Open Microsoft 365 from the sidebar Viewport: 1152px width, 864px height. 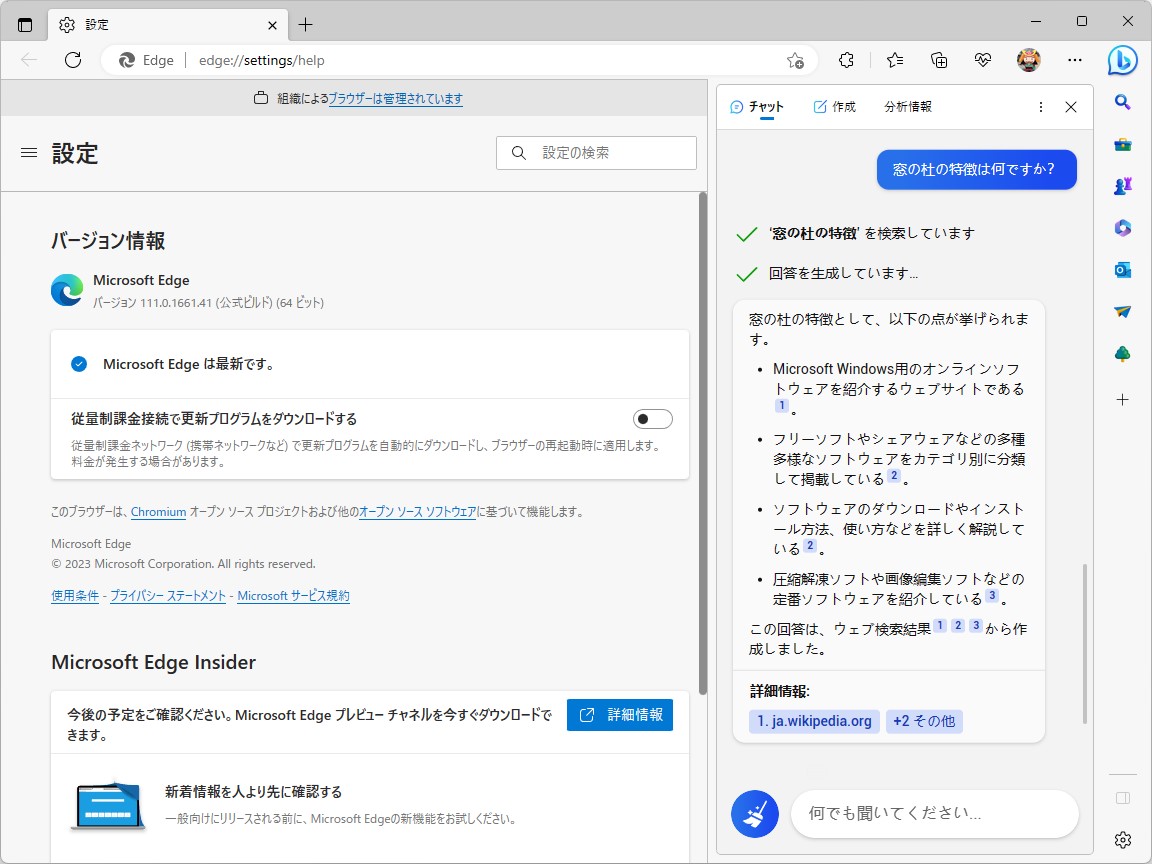[x=1123, y=228]
